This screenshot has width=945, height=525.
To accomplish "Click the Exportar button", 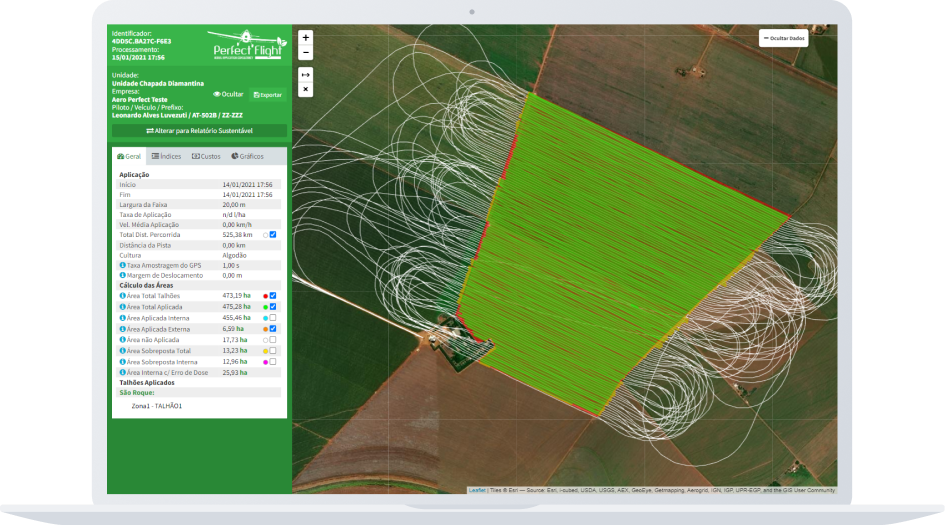I will (x=267, y=94).
